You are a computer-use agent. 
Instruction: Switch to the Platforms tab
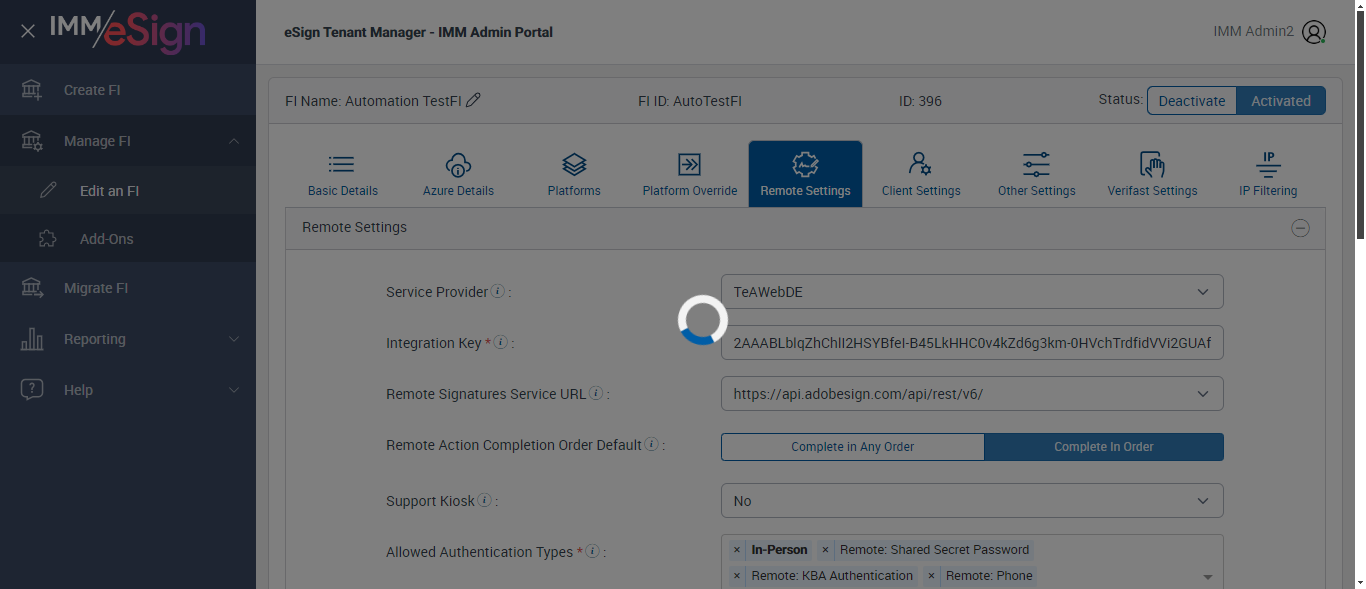[574, 174]
